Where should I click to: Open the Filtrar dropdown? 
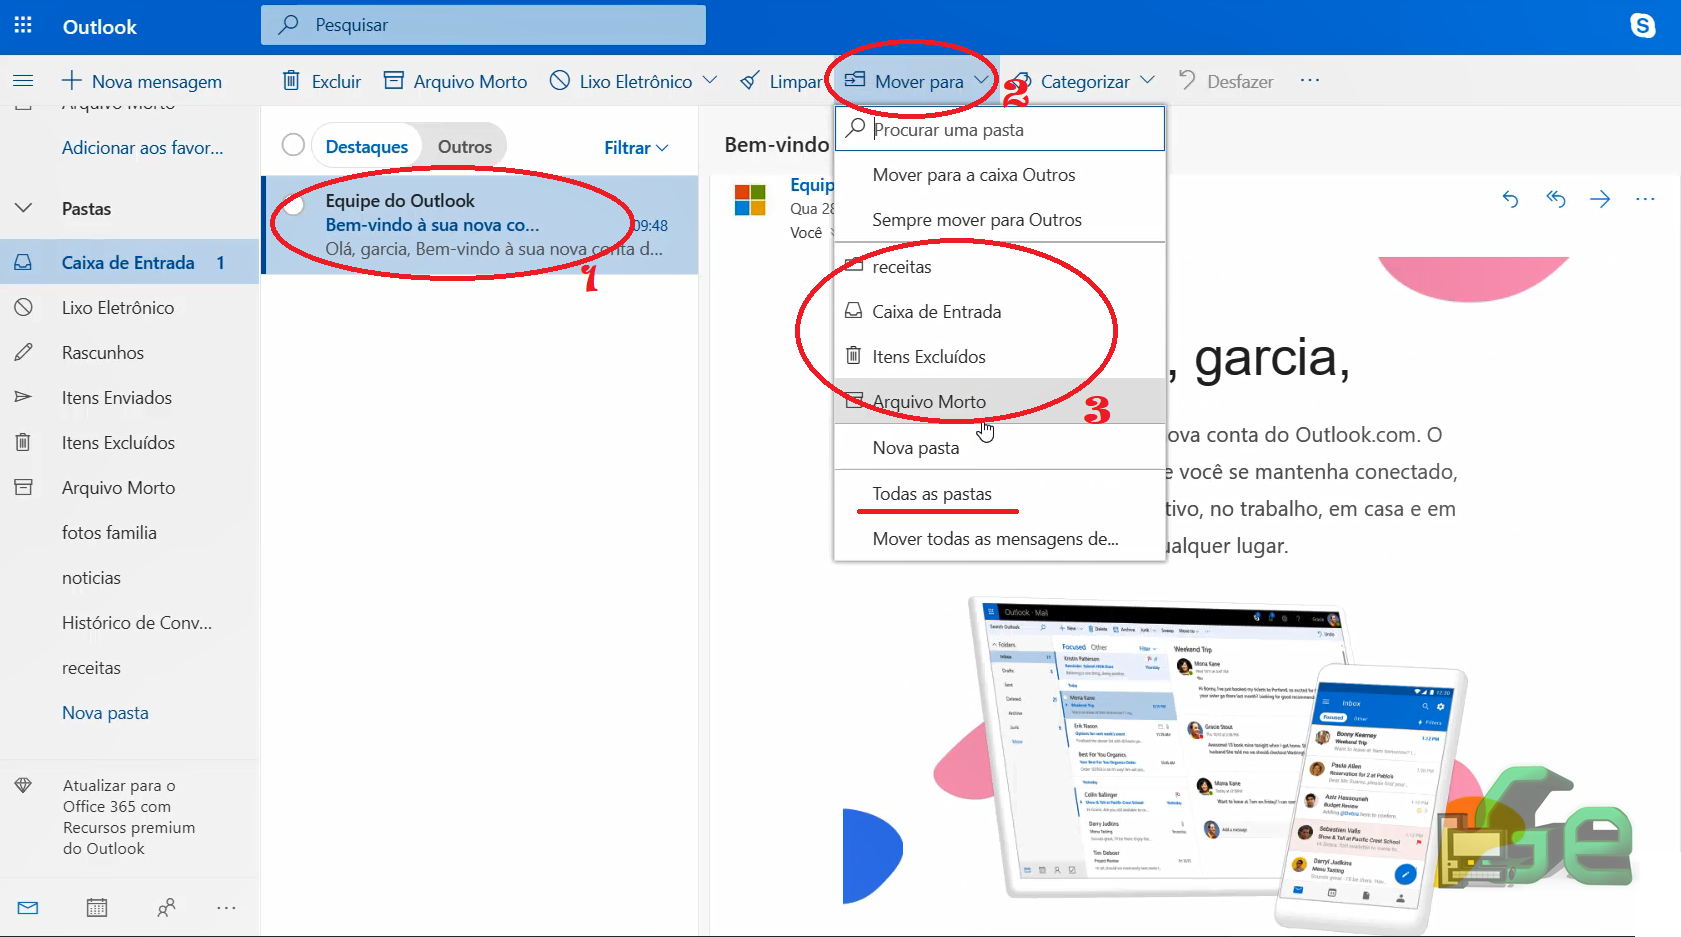(636, 148)
